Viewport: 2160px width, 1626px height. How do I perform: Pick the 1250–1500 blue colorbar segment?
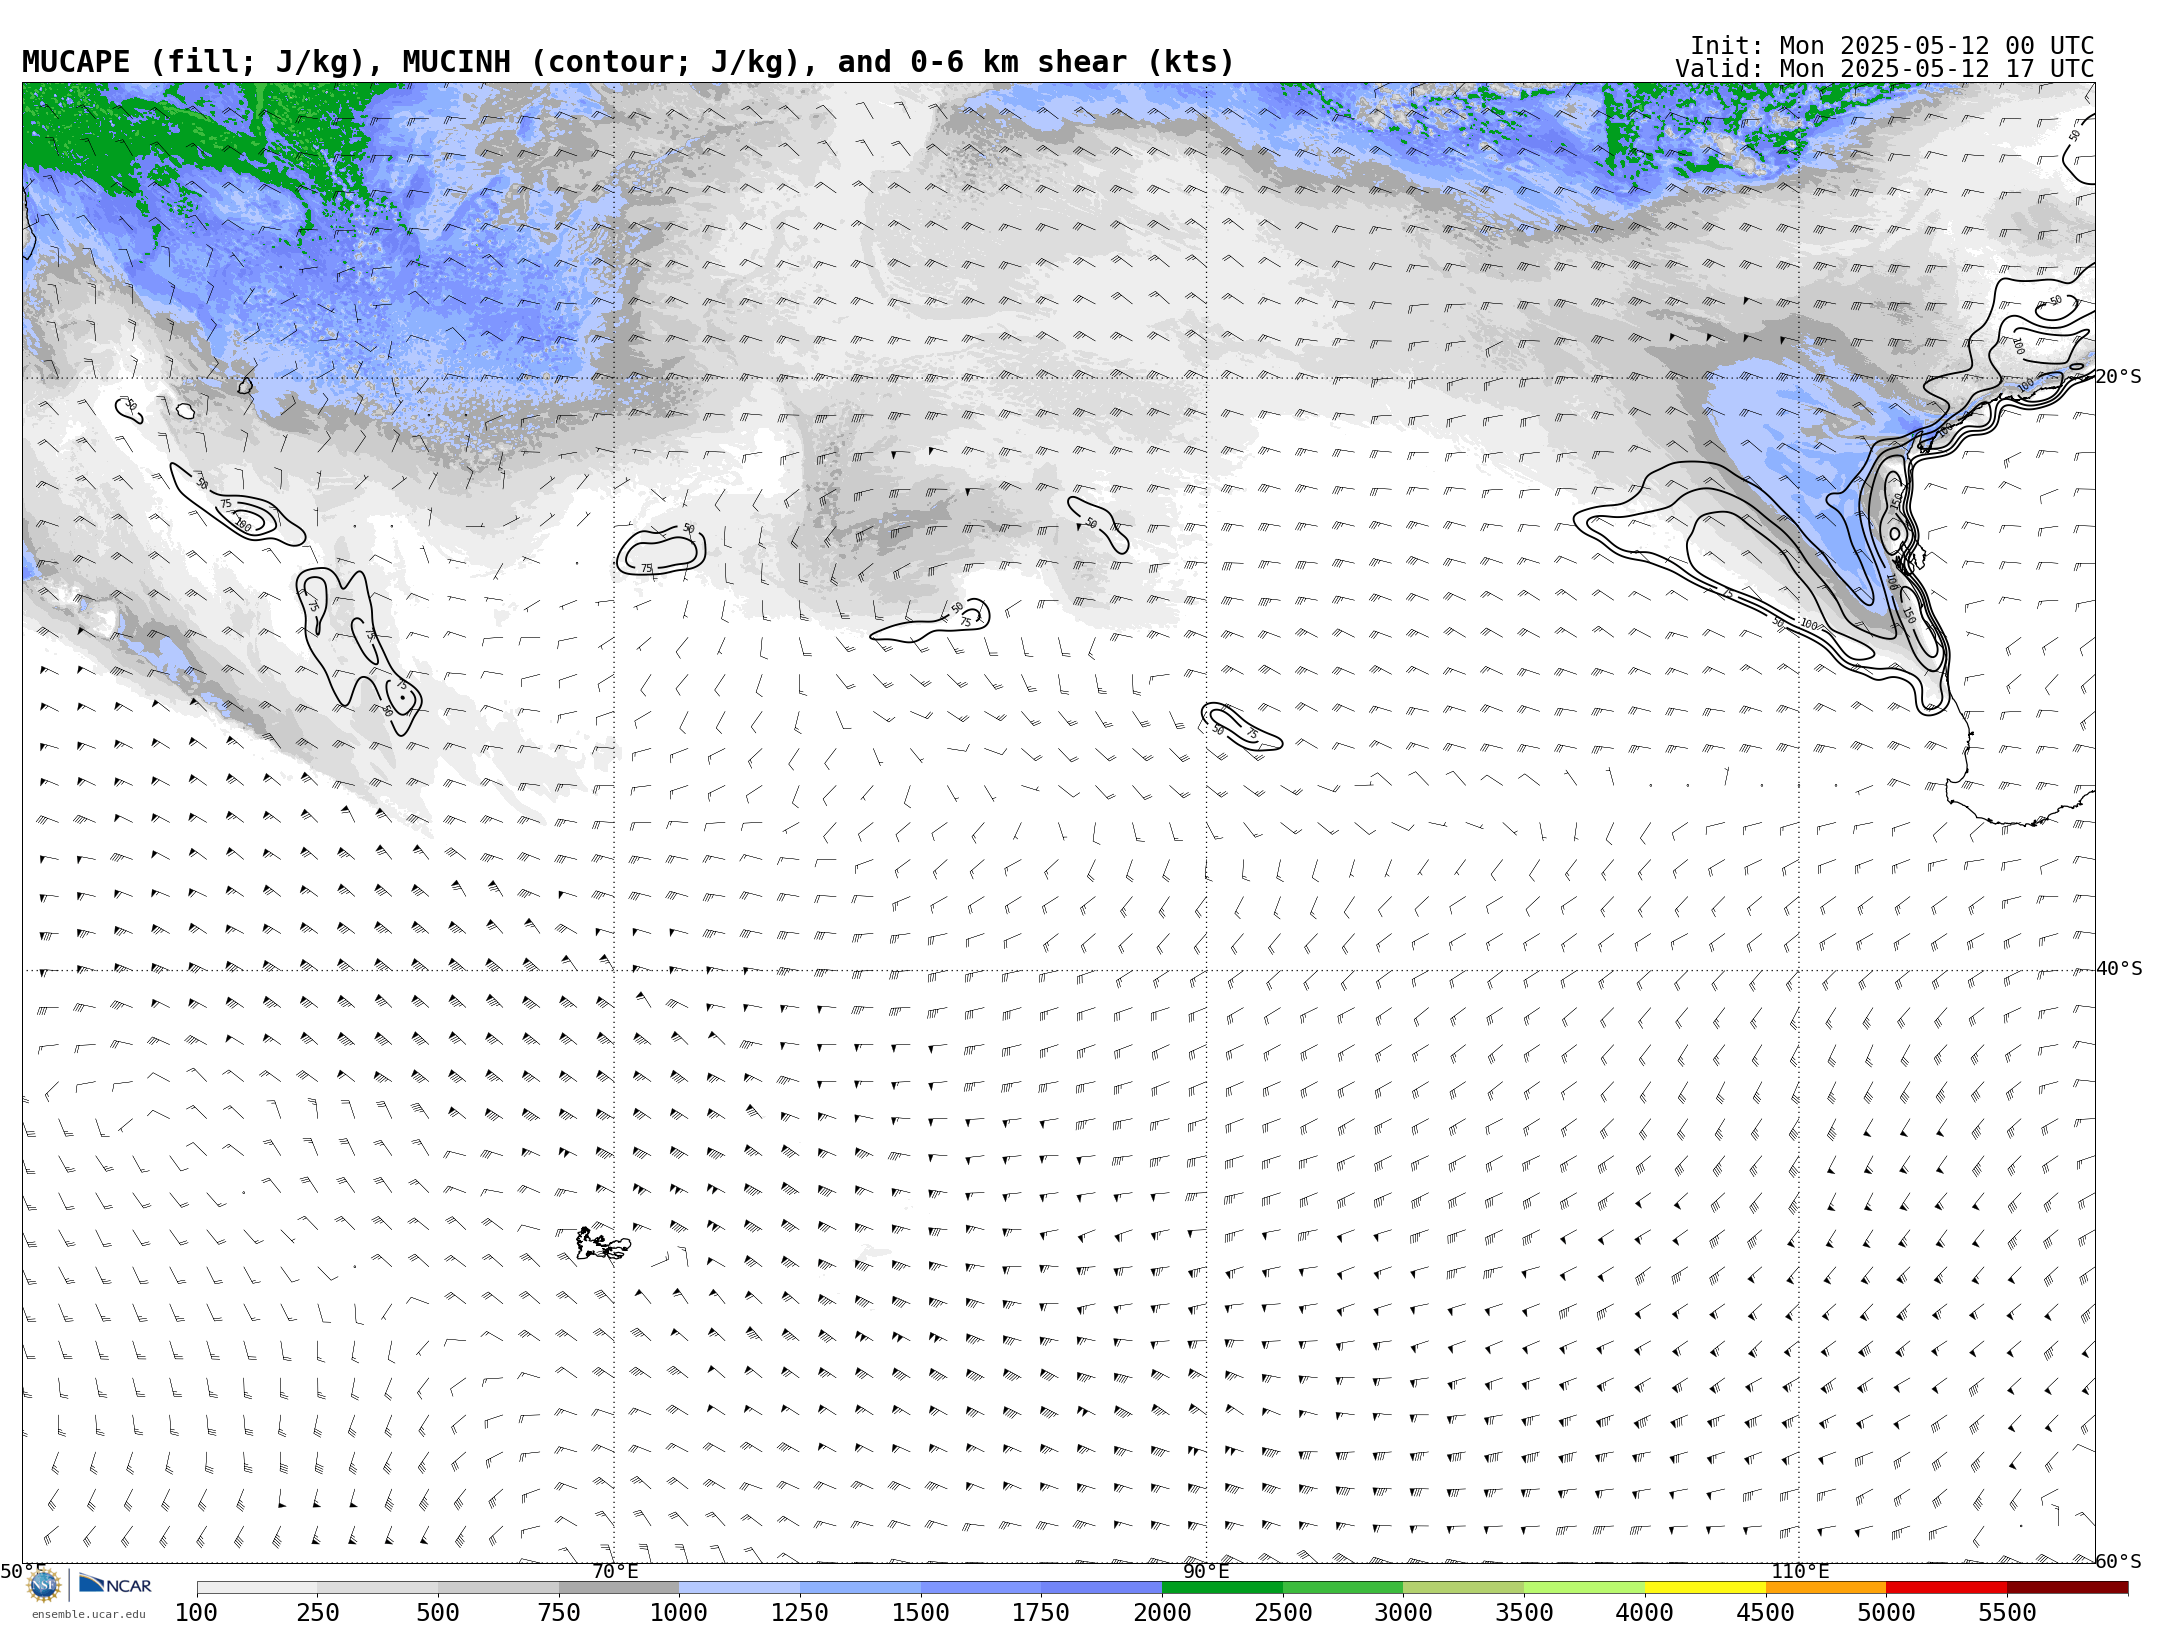pyautogui.click(x=860, y=1588)
